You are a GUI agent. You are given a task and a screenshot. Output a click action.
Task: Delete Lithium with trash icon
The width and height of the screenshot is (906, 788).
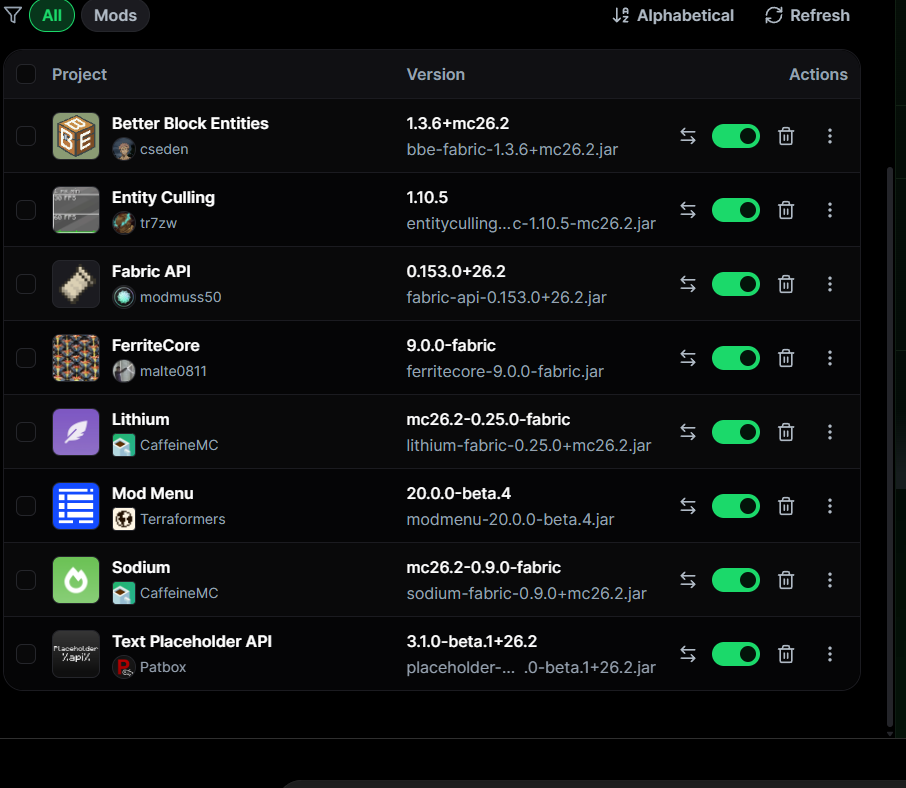click(x=786, y=432)
